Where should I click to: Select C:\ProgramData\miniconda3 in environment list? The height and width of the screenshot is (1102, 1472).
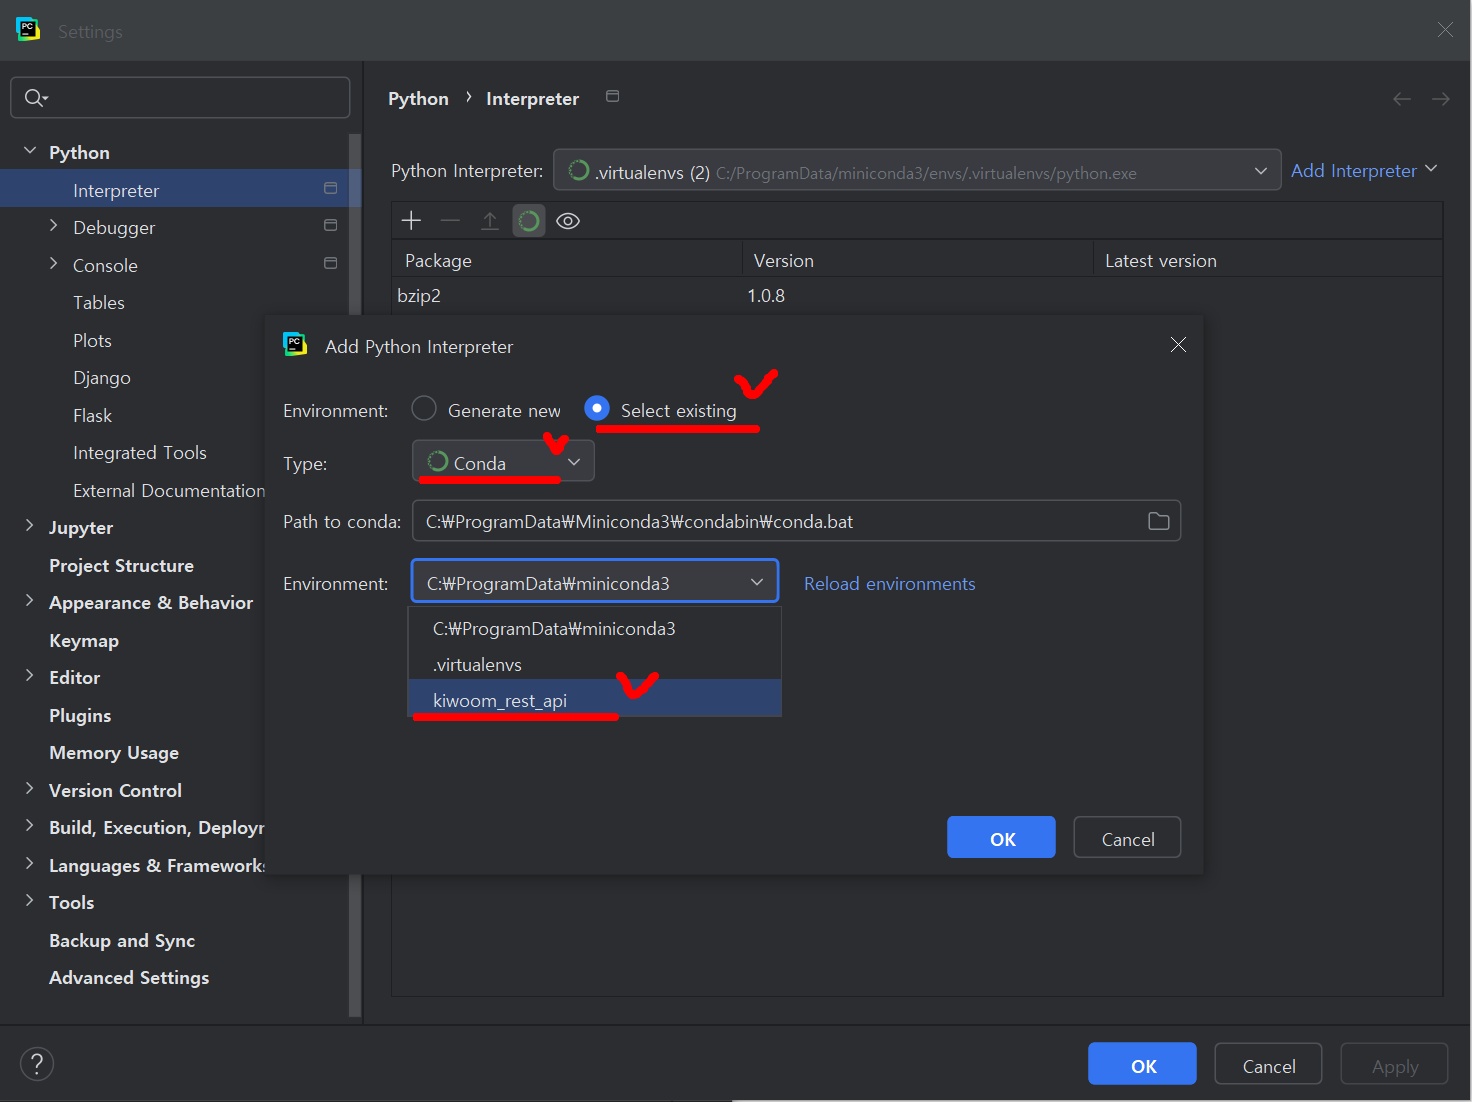595,628
